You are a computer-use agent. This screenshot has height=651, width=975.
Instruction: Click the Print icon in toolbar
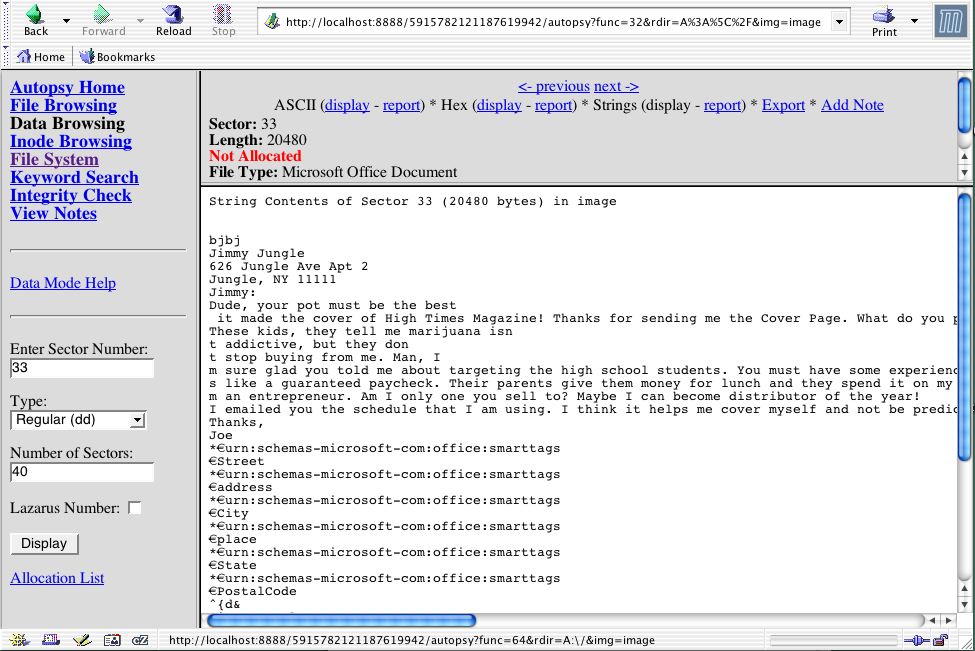[884, 19]
